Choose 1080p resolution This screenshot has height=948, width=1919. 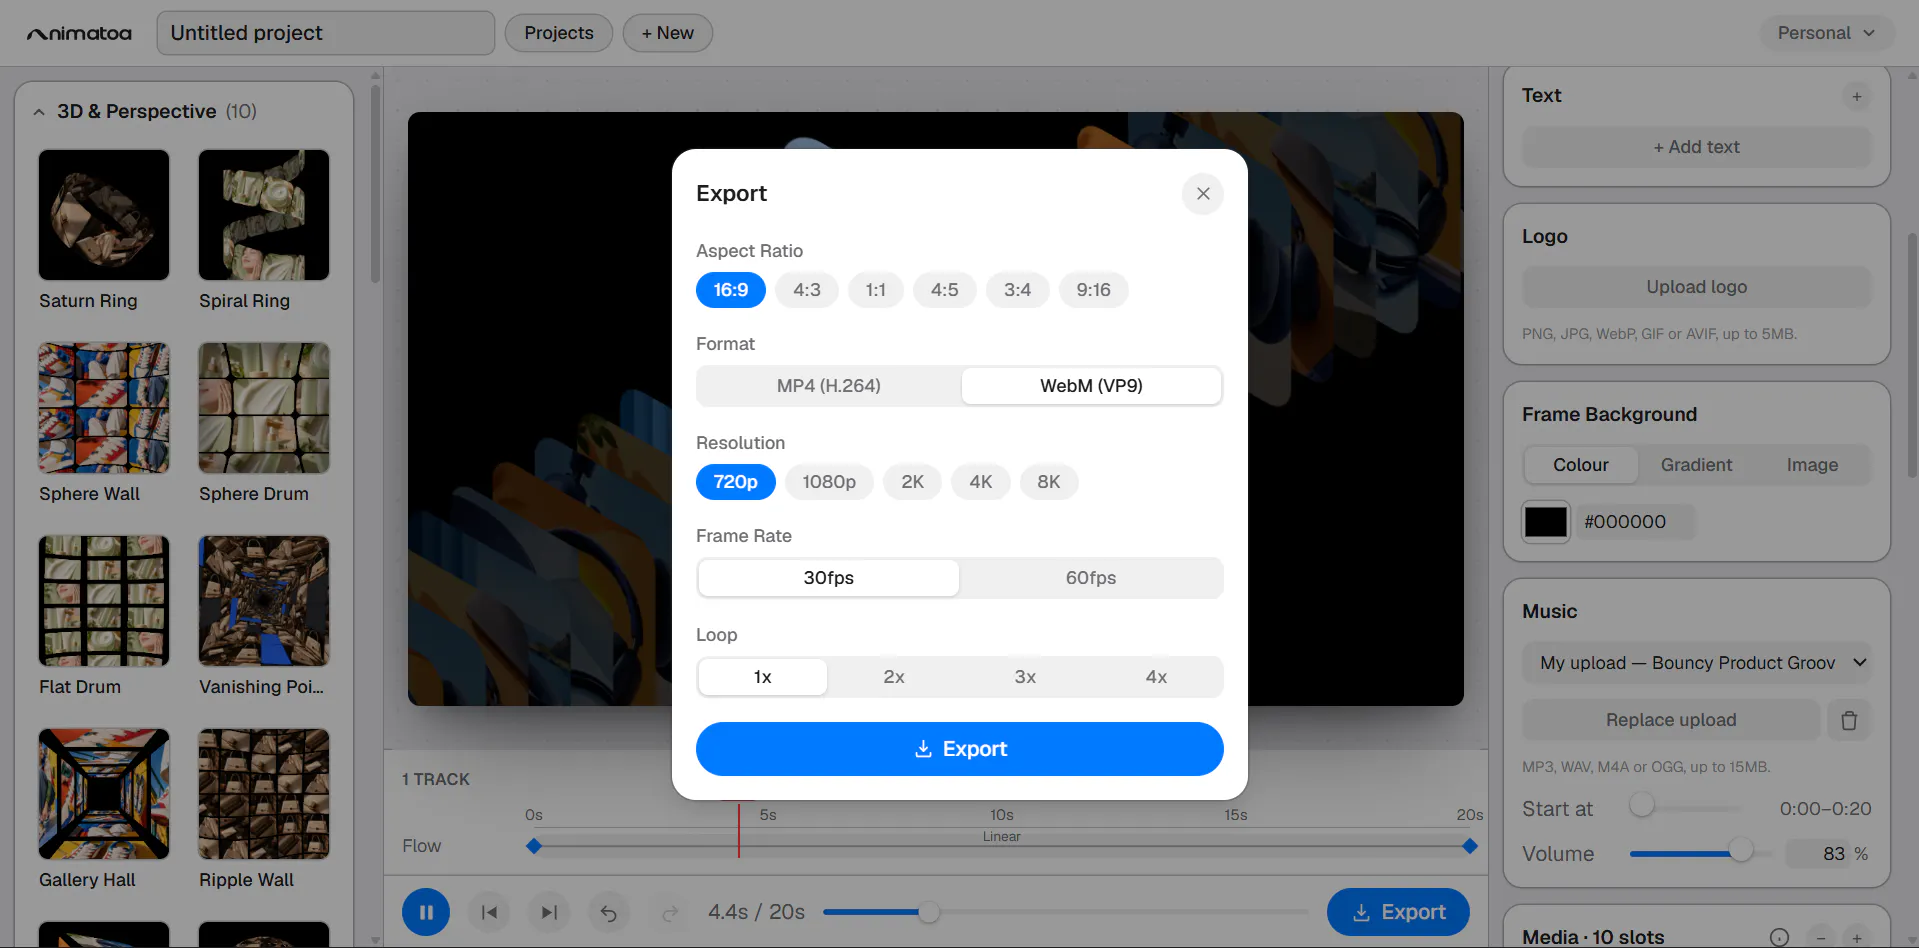coord(829,482)
